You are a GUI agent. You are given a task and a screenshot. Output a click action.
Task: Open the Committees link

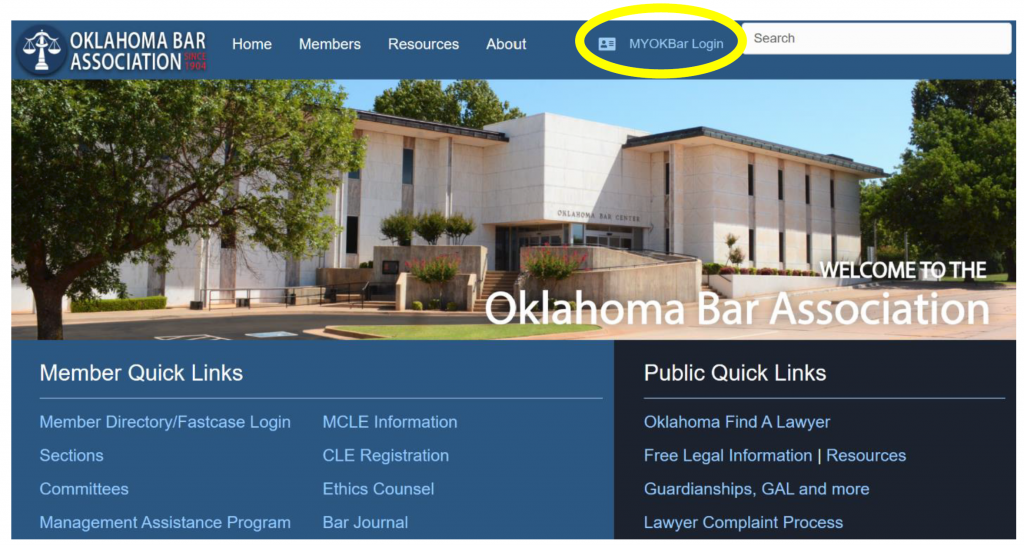(x=84, y=489)
